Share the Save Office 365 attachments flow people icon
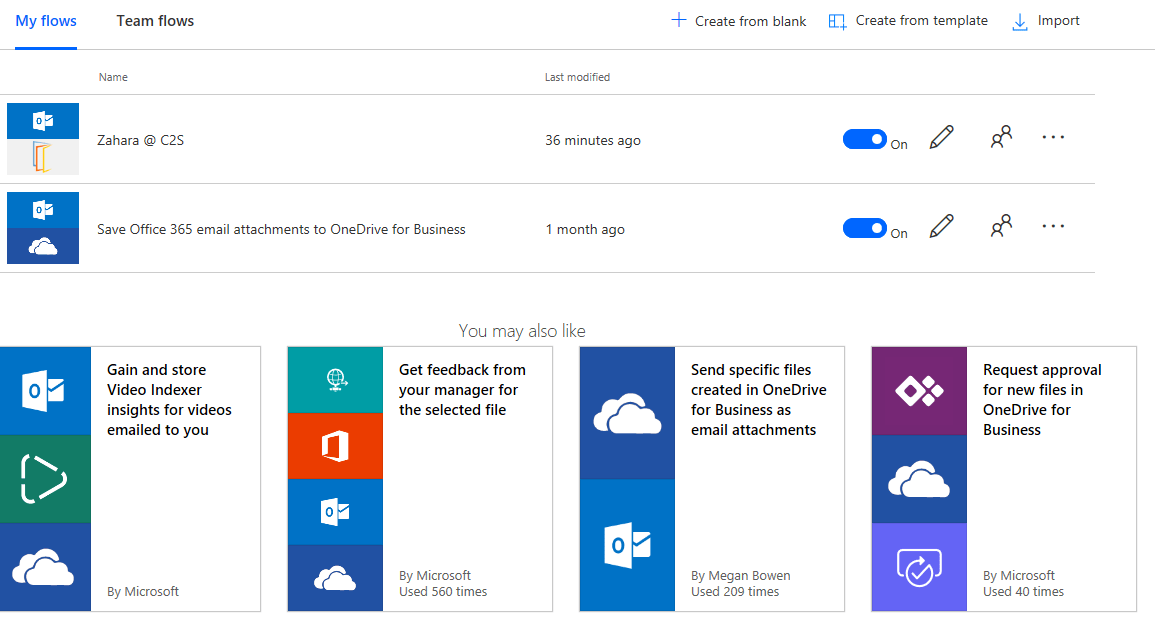1155x628 pixels. click(1001, 227)
